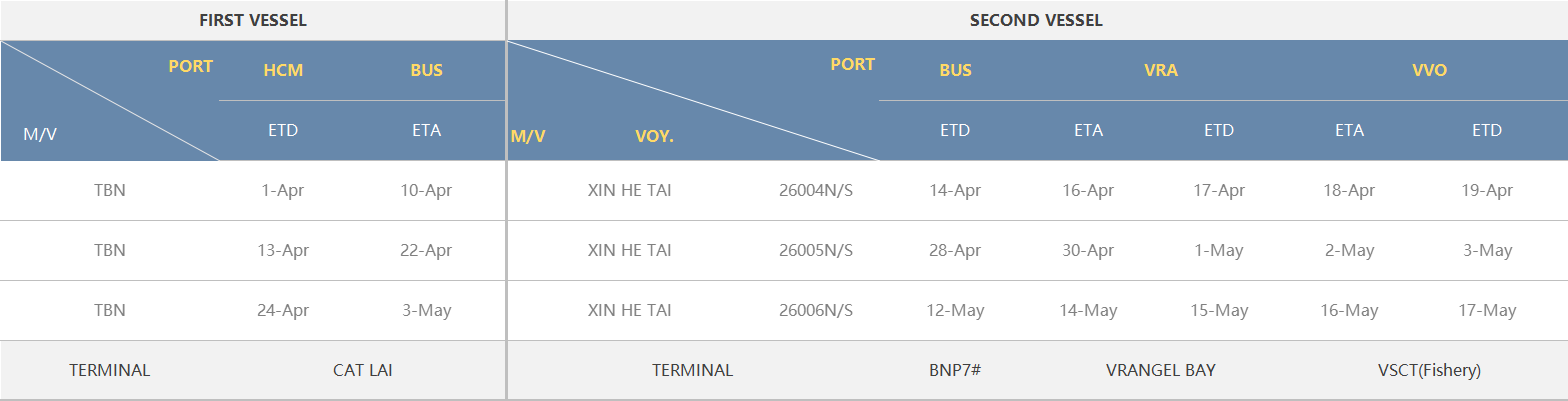Click the 30-Apr VRA arrival date
Image resolution: width=1568 pixels, height=401 pixels.
(x=1088, y=250)
